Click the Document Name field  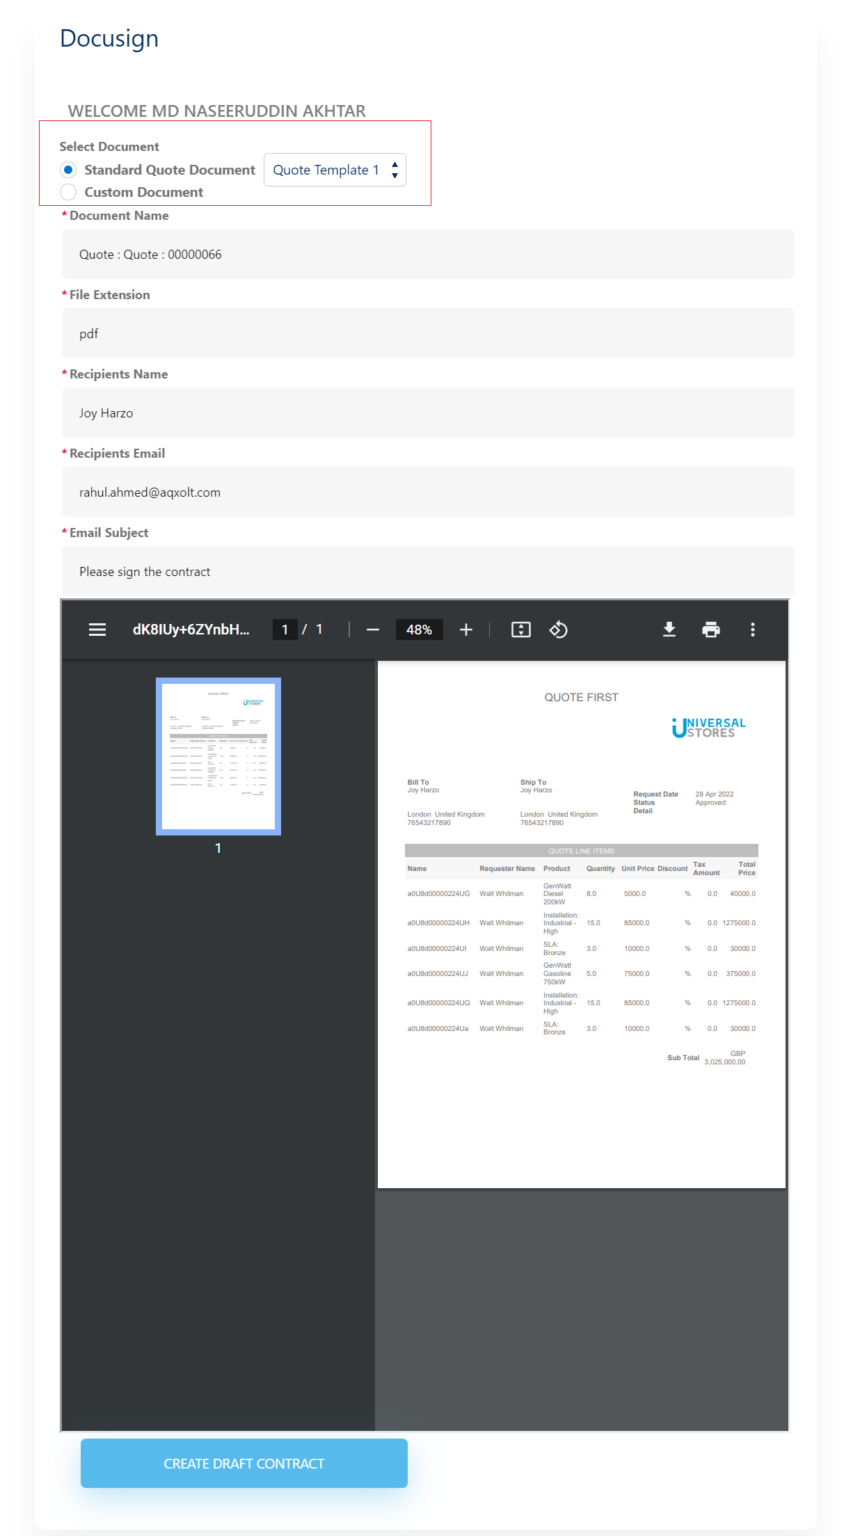pyautogui.click(x=427, y=253)
